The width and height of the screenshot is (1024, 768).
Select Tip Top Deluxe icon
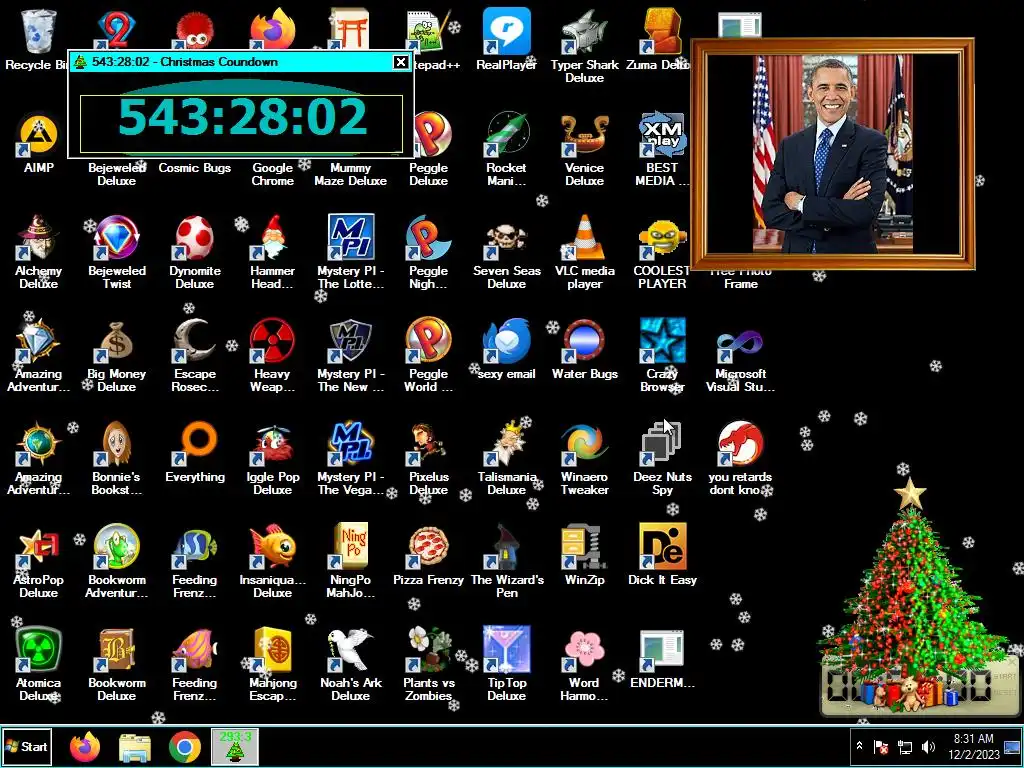click(506, 650)
